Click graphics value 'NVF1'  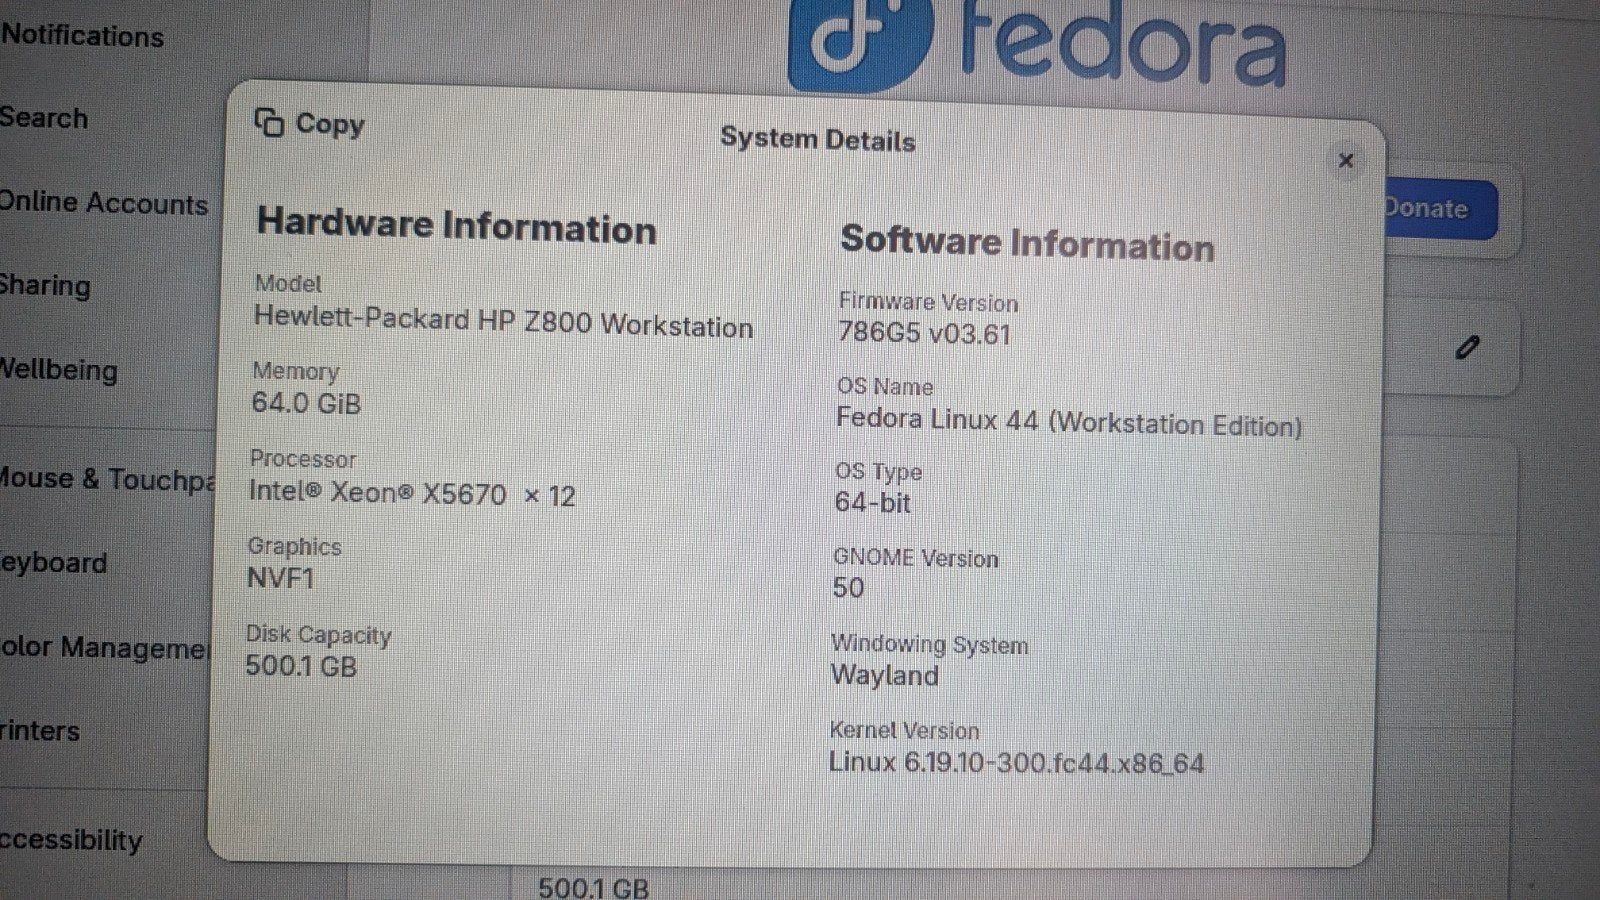point(281,578)
